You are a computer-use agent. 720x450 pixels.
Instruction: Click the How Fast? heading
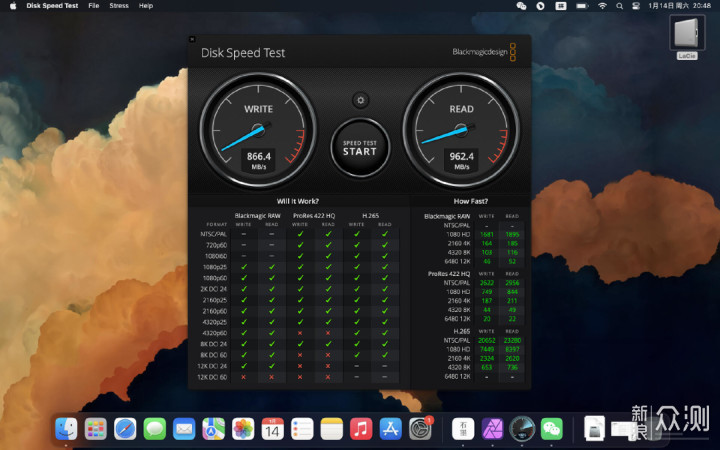tap(471, 201)
